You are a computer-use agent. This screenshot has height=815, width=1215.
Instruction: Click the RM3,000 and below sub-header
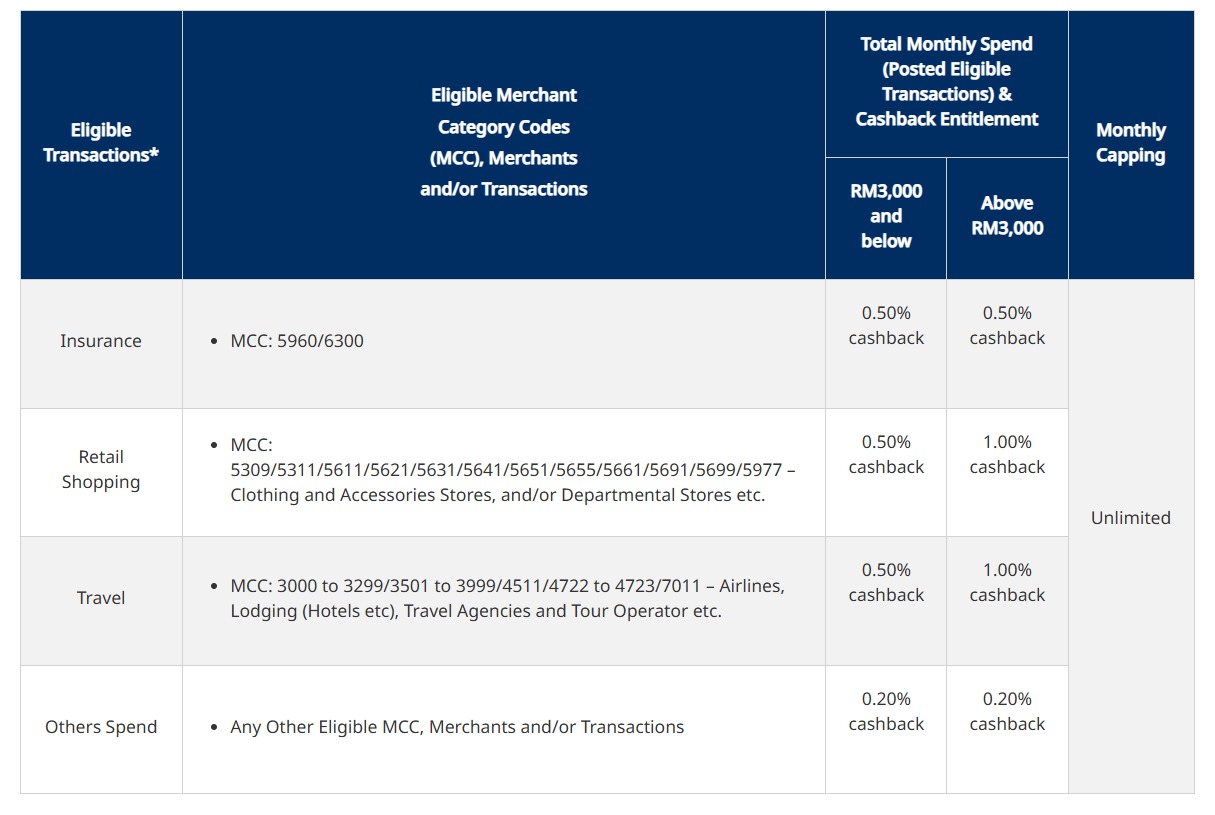pyautogui.click(x=886, y=216)
